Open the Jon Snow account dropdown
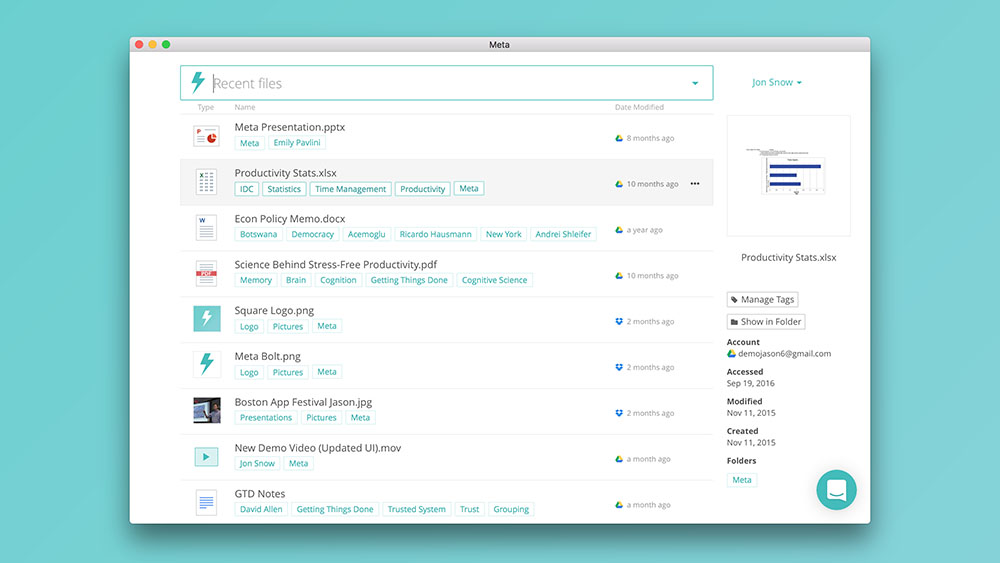The image size is (1000, 563). [777, 83]
